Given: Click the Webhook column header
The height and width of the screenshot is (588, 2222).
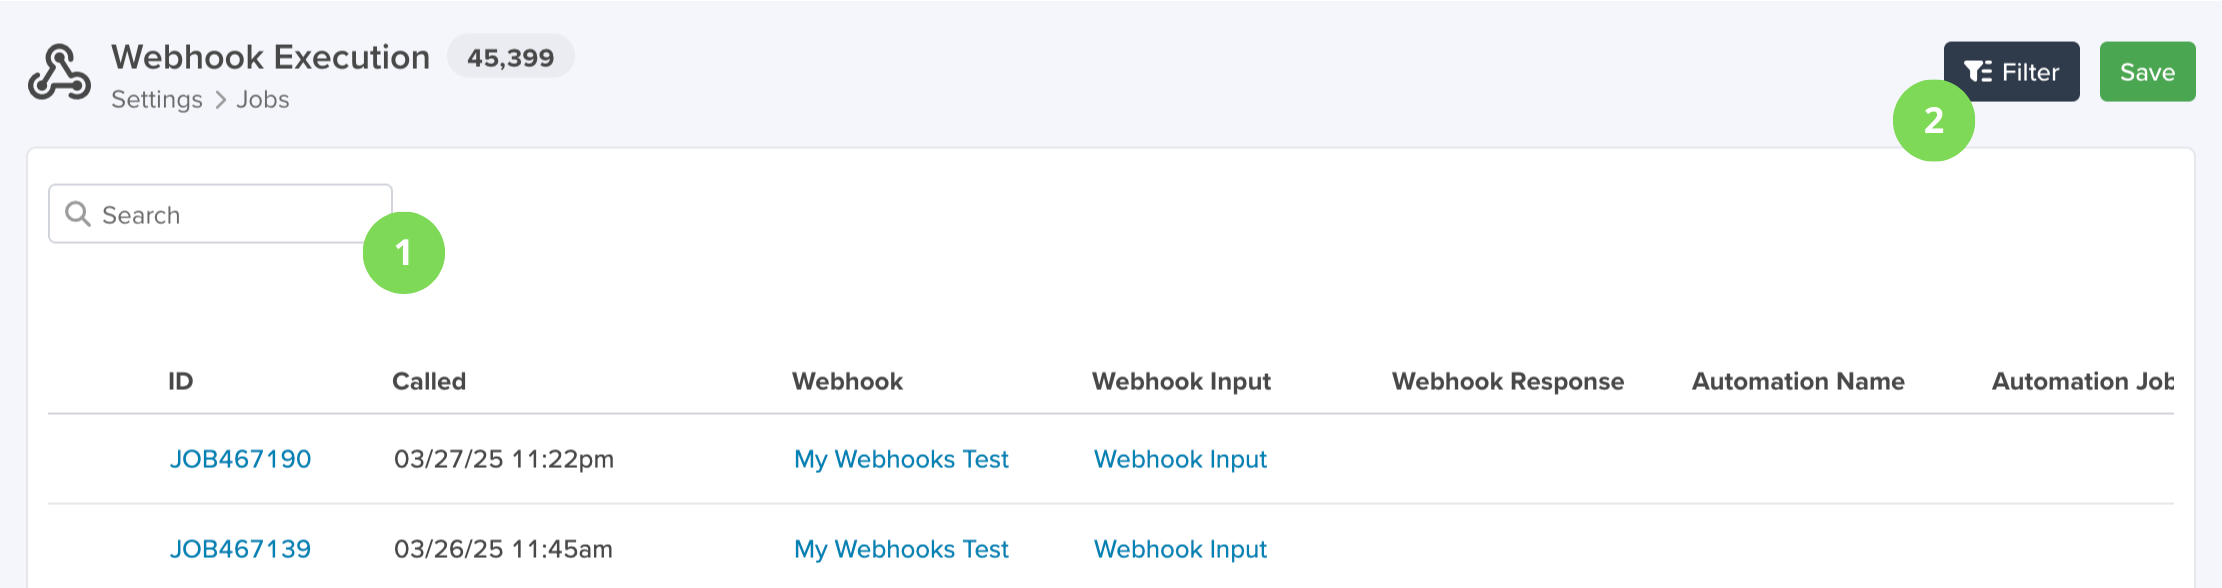Looking at the screenshot, I should (847, 381).
